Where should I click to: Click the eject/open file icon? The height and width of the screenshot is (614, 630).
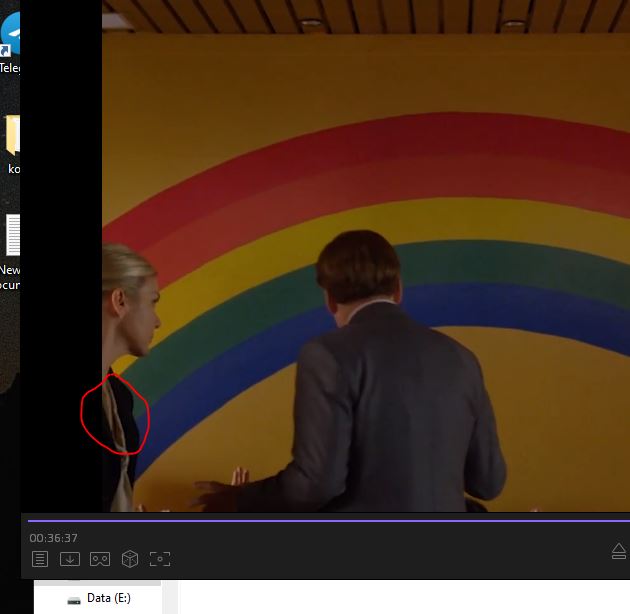pyautogui.click(x=618, y=552)
